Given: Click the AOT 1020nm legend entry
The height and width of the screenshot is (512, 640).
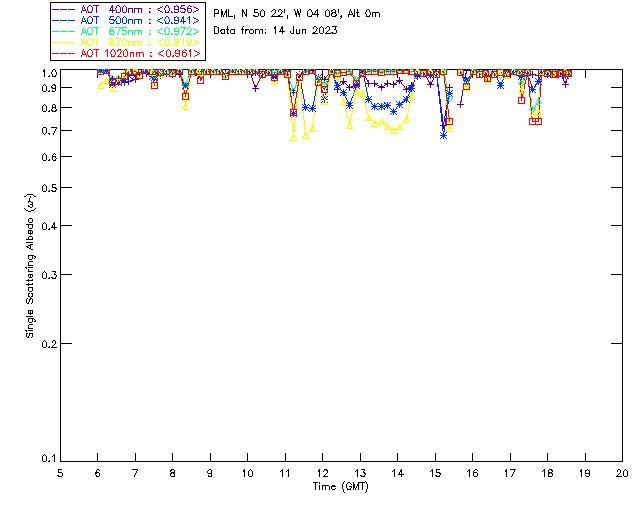Looking at the screenshot, I should [x=127, y=53].
